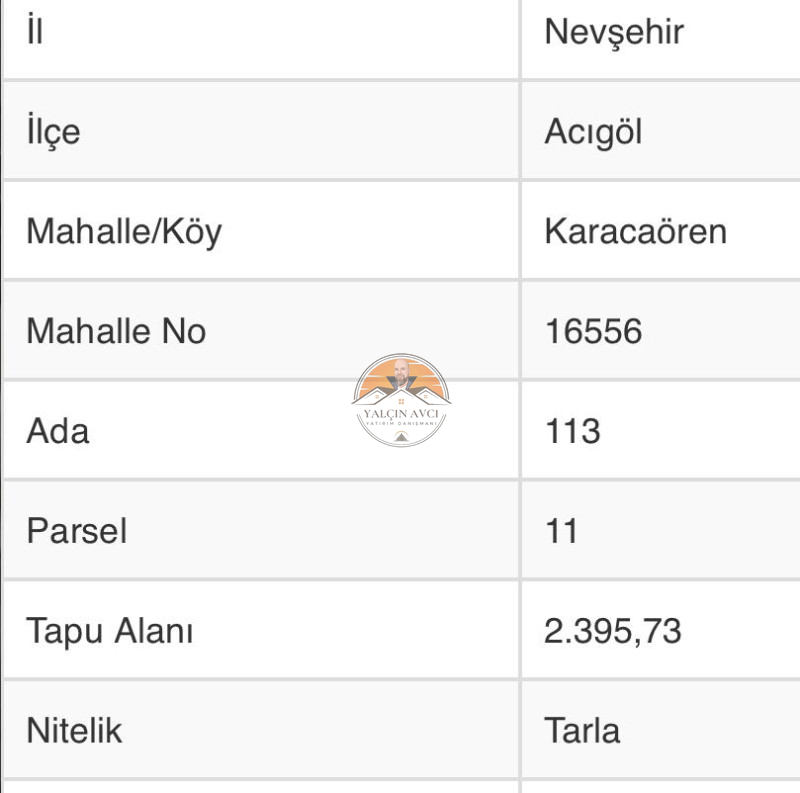The width and height of the screenshot is (800, 793).
Task: Select the area value 2.395,73
Action: [x=612, y=631]
